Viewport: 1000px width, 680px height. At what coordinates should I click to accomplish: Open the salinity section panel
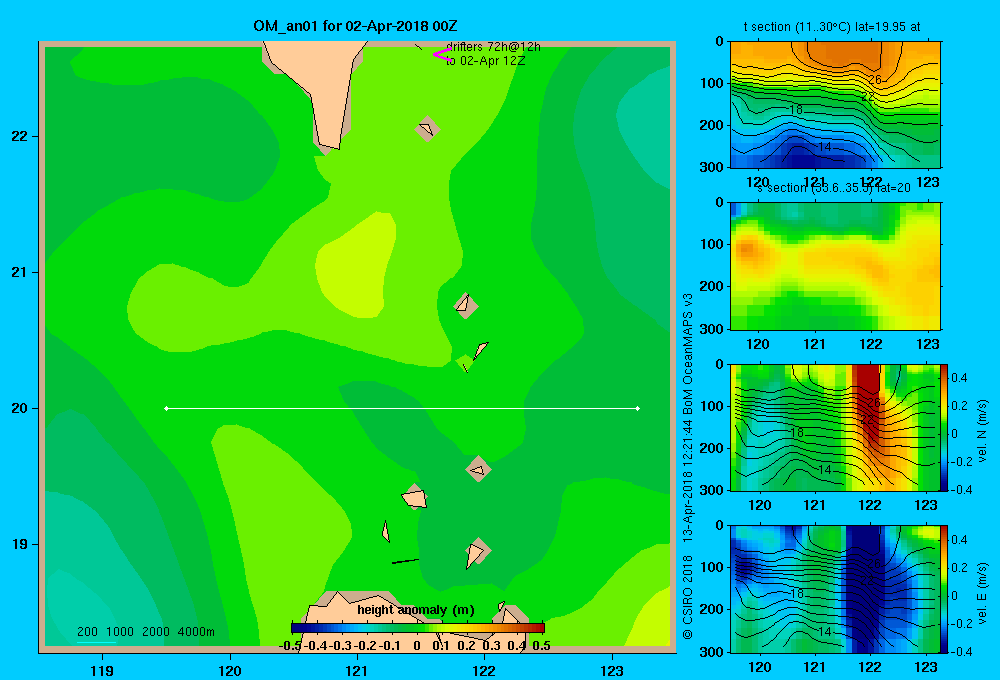pos(835,266)
